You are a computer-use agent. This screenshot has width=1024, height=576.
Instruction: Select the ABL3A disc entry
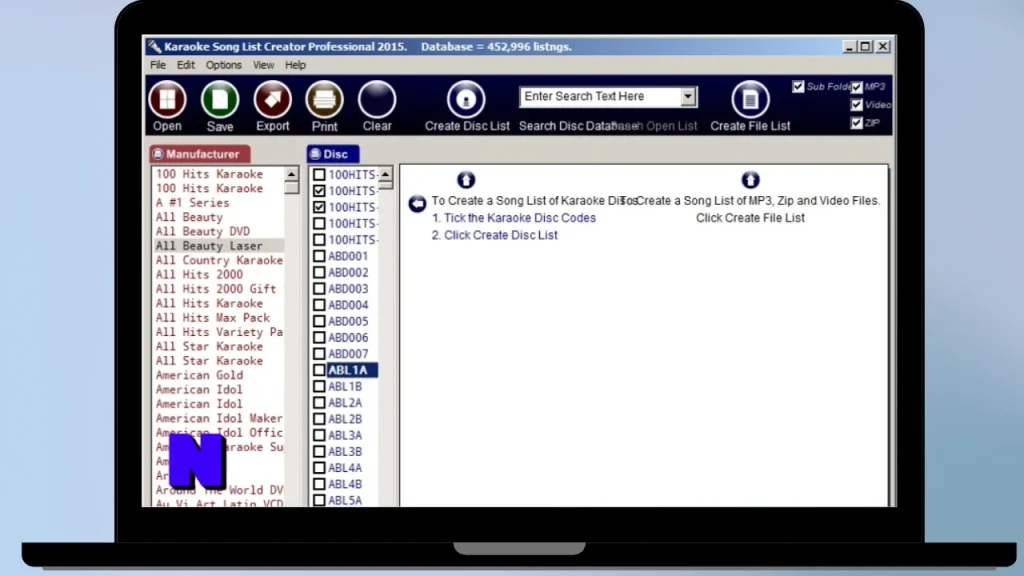pyautogui.click(x=345, y=435)
